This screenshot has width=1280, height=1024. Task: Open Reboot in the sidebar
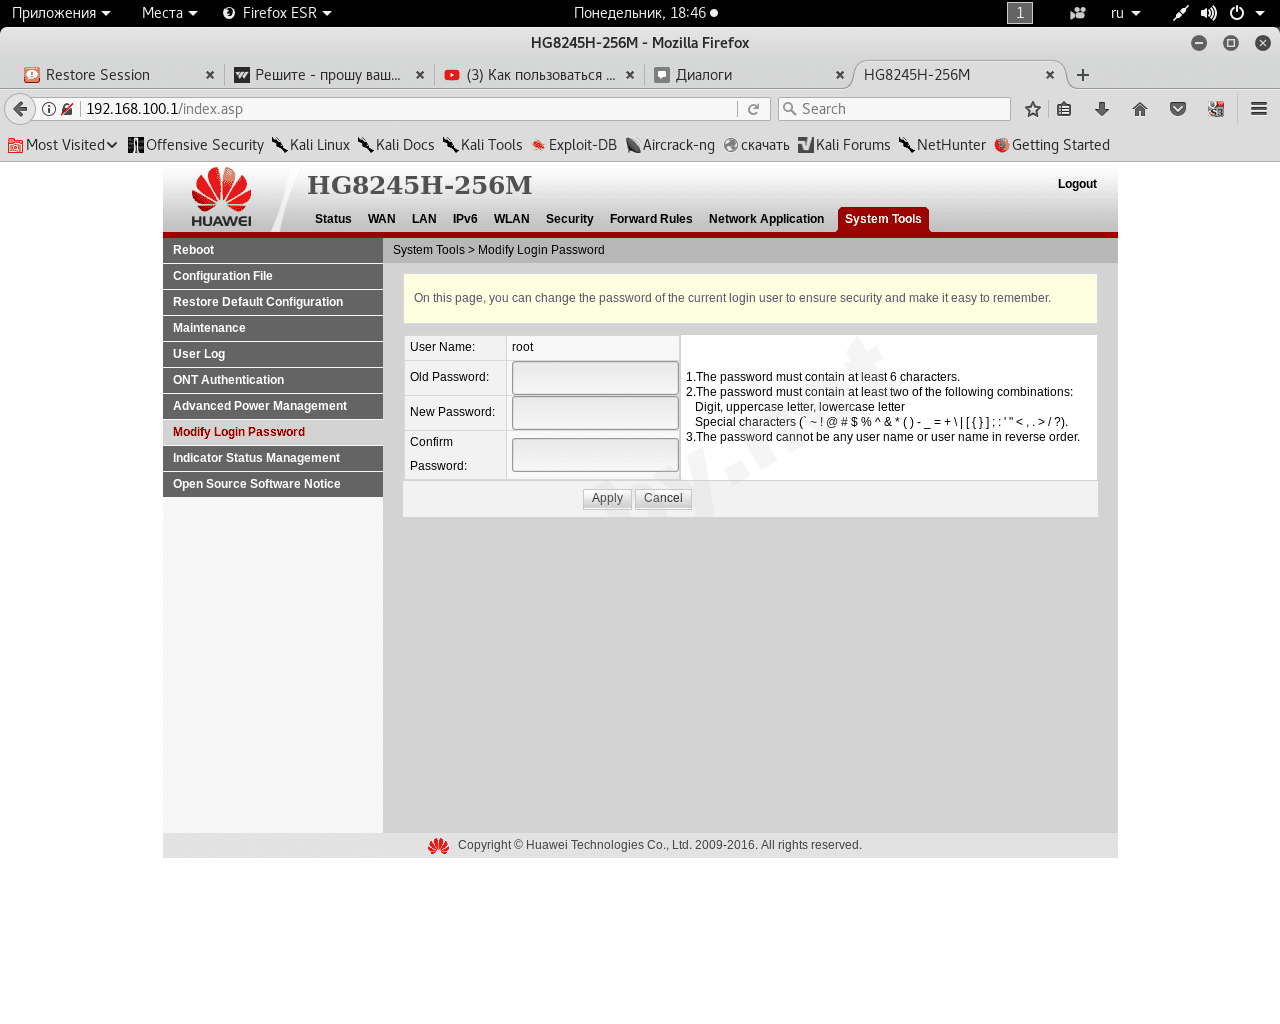tap(273, 250)
